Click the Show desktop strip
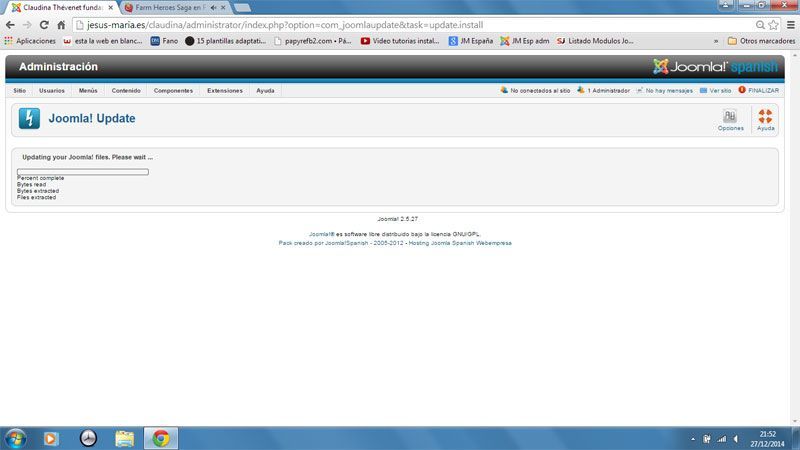Image resolution: width=800 pixels, height=450 pixels. pos(796,438)
